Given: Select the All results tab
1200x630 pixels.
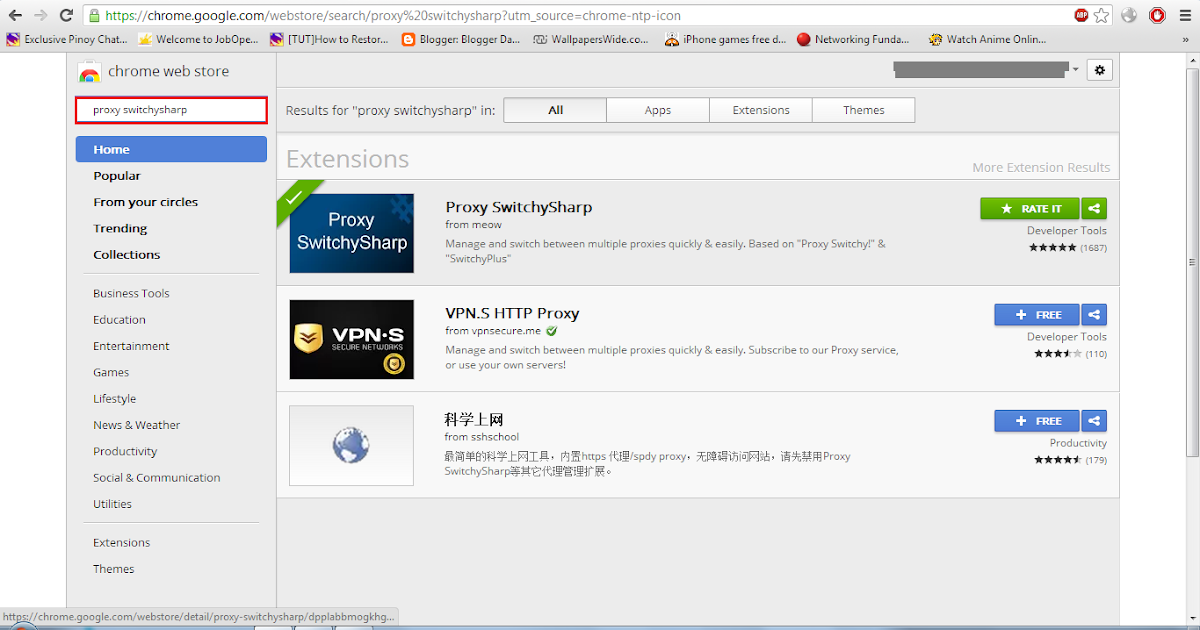Looking at the screenshot, I should [x=555, y=110].
